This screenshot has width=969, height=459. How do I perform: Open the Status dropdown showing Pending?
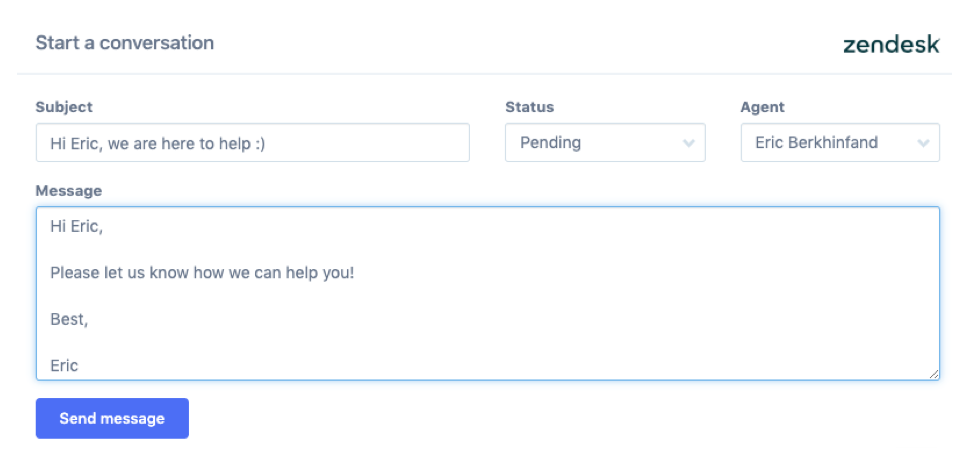click(605, 143)
